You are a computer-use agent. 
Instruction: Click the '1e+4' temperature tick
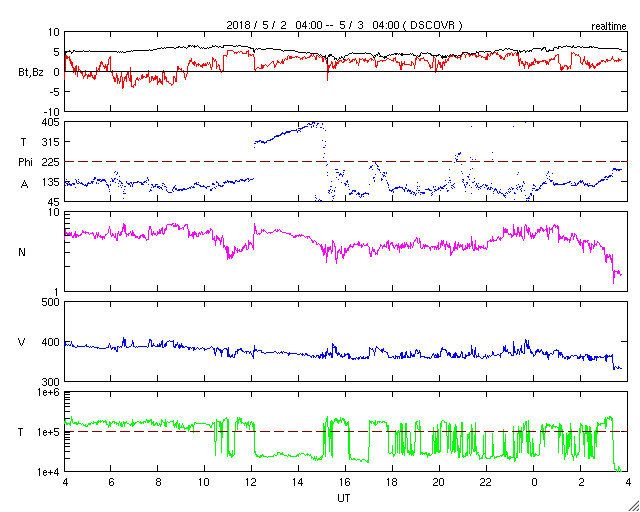point(50,472)
